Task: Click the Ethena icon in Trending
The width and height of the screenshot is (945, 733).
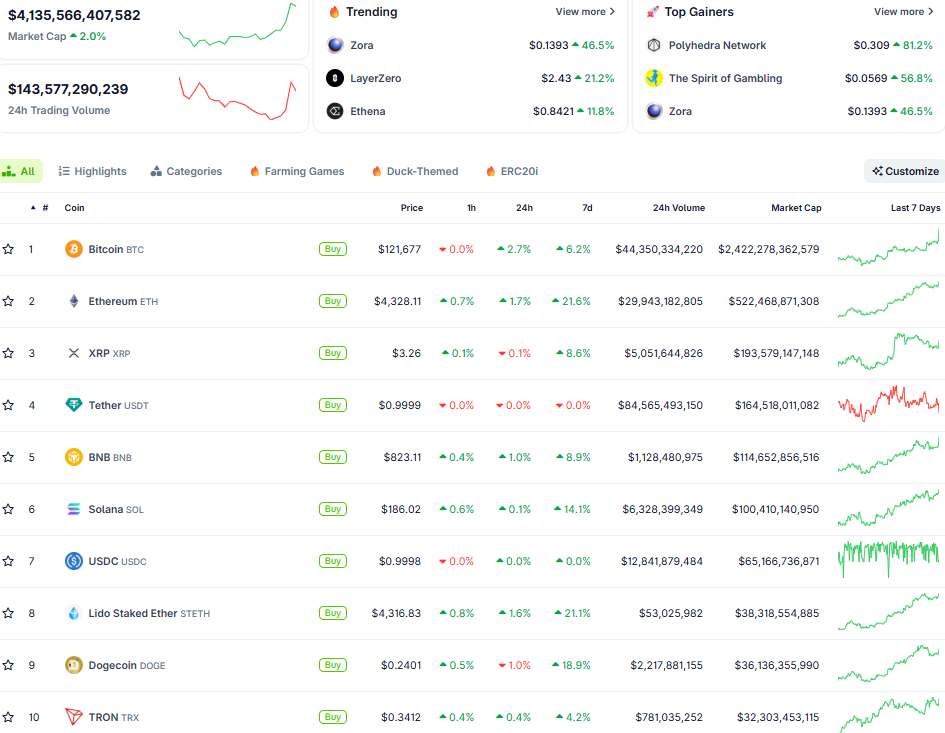Action: coord(335,112)
